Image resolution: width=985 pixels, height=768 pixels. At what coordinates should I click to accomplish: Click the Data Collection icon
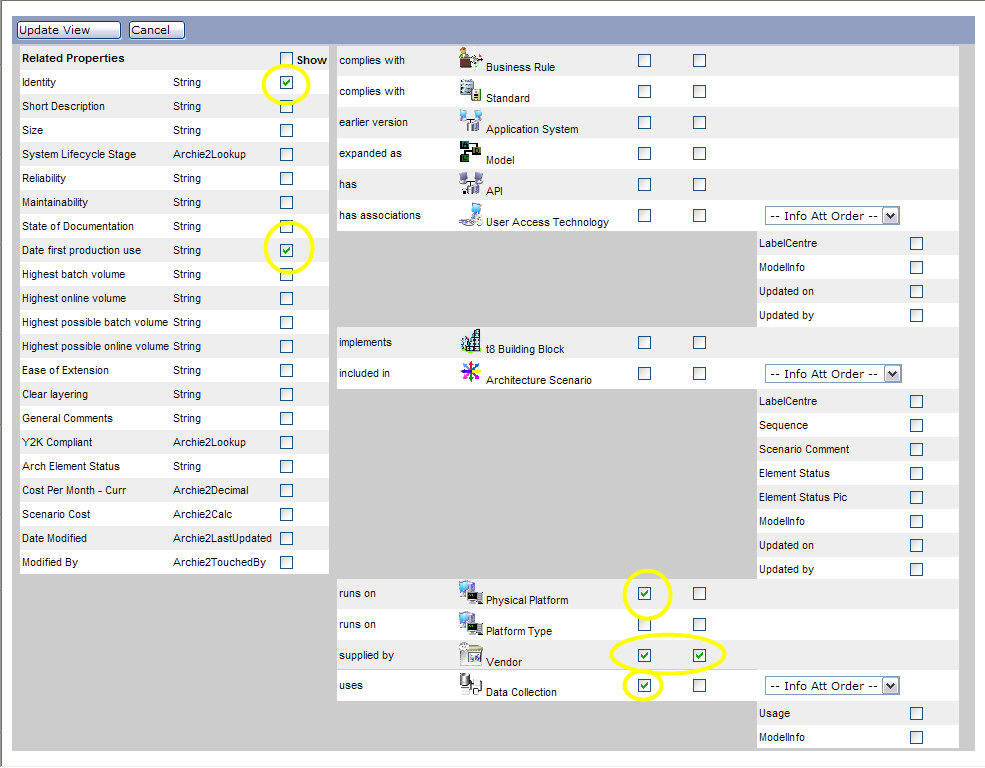tap(470, 684)
